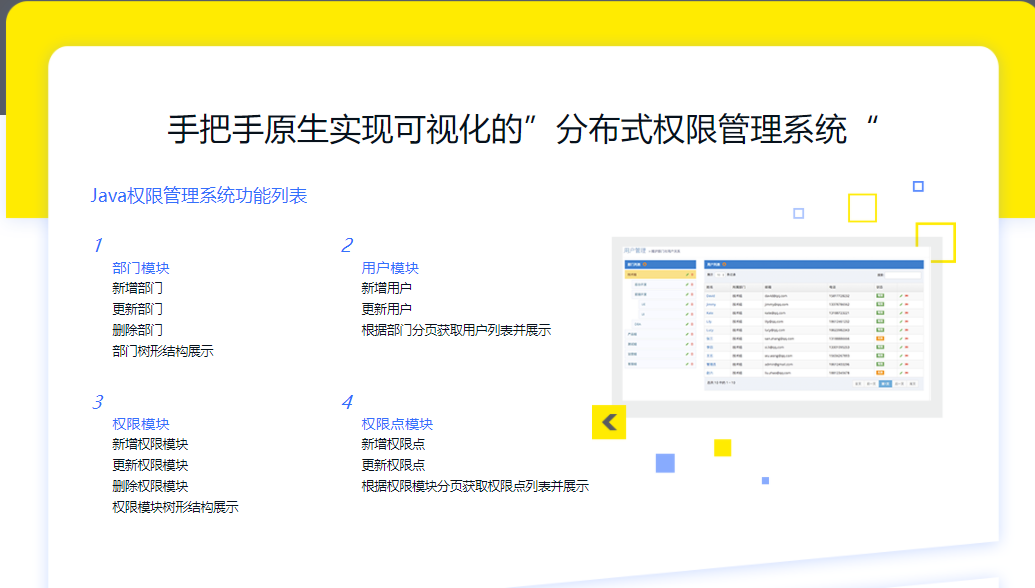Click the red delete icon on the highlighted department row
Screen dimensions: 1035x588
pos(692,274)
